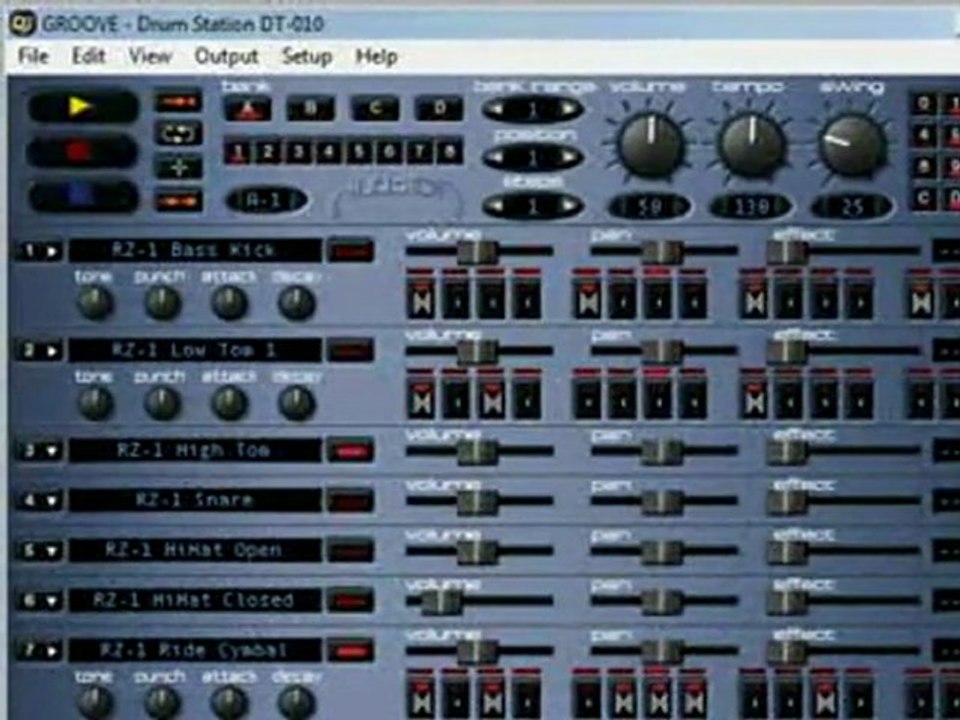Viewport: 960px width, 720px height.
Task: Decrease position with left arrow
Action: coord(497,158)
